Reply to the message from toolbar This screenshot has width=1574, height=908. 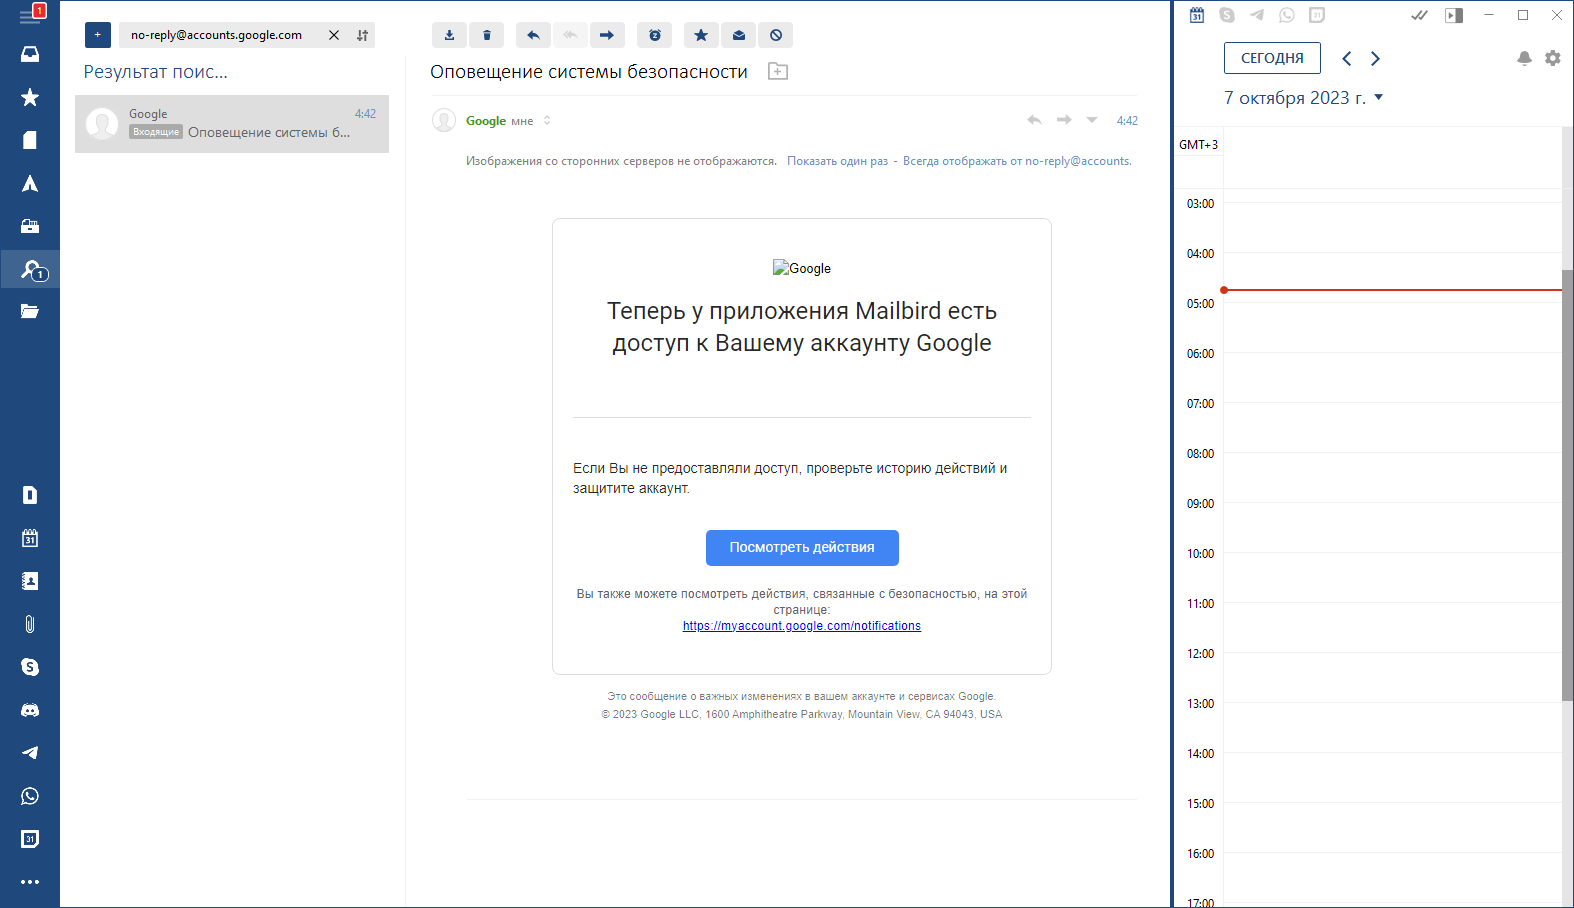pos(533,35)
